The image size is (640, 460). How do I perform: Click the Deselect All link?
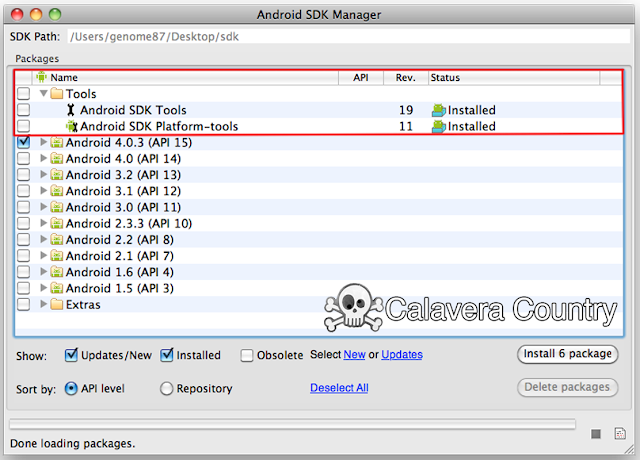tap(339, 387)
